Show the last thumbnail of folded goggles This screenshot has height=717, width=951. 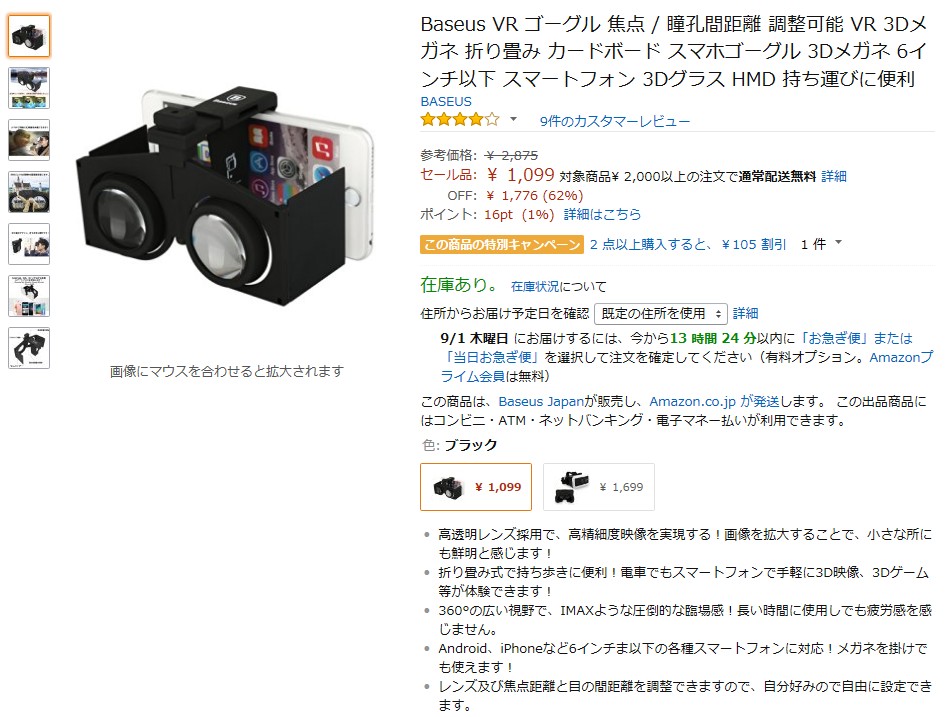(x=29, y=348)
